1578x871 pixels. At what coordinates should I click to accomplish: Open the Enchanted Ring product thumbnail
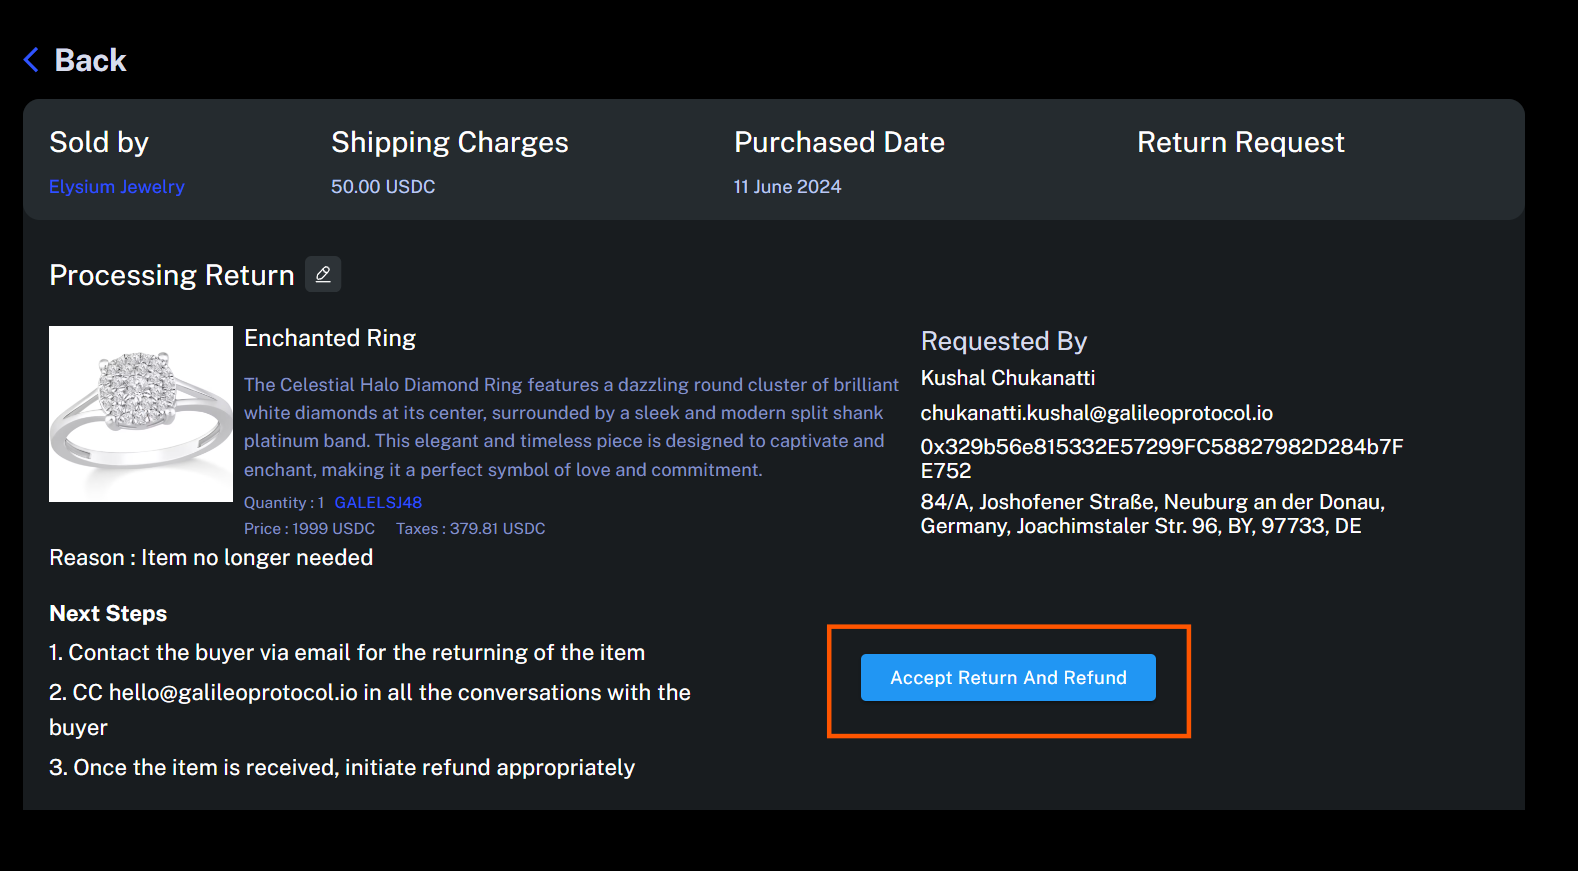coord(141,414)
